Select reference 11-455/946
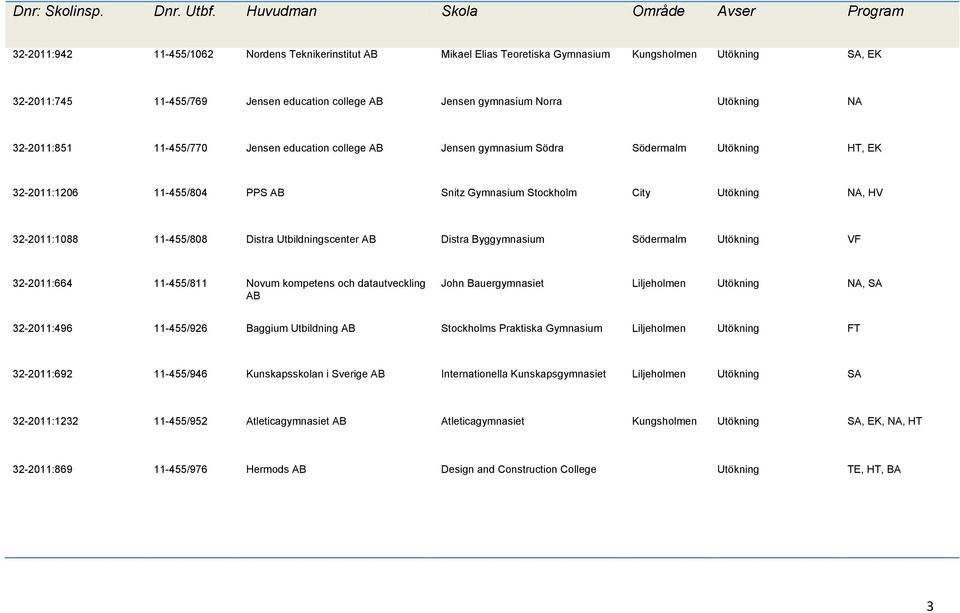960x613 pixels. tap(181, 374)
